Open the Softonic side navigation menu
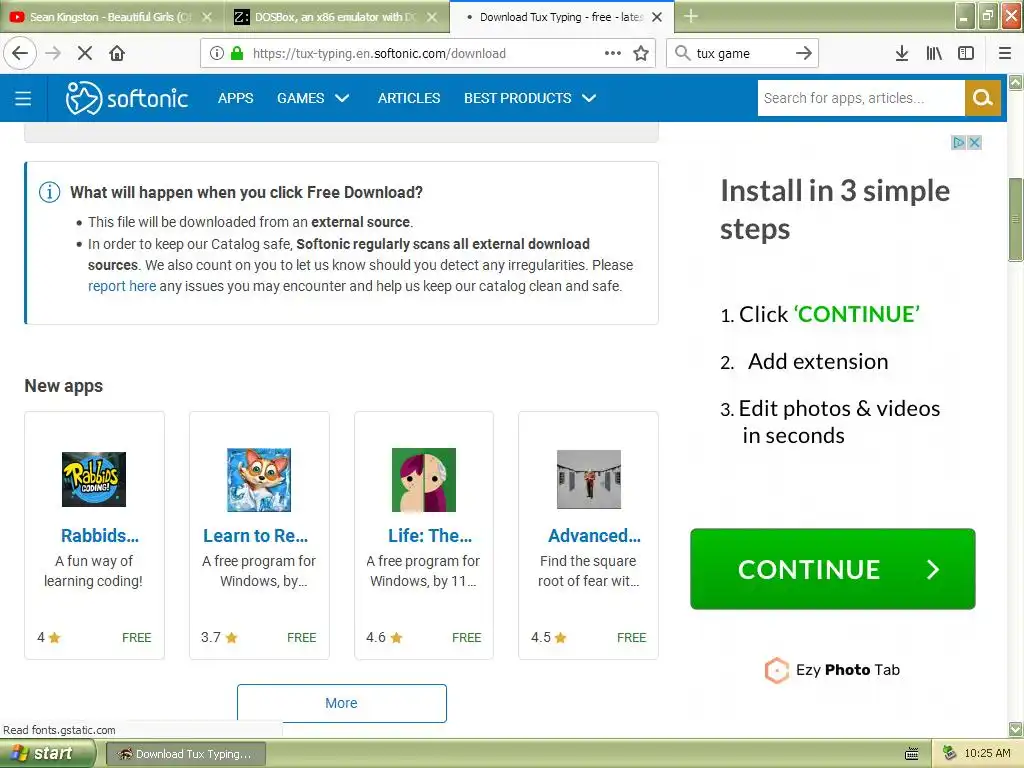The image size is (1024, 768). click(23, 98)
